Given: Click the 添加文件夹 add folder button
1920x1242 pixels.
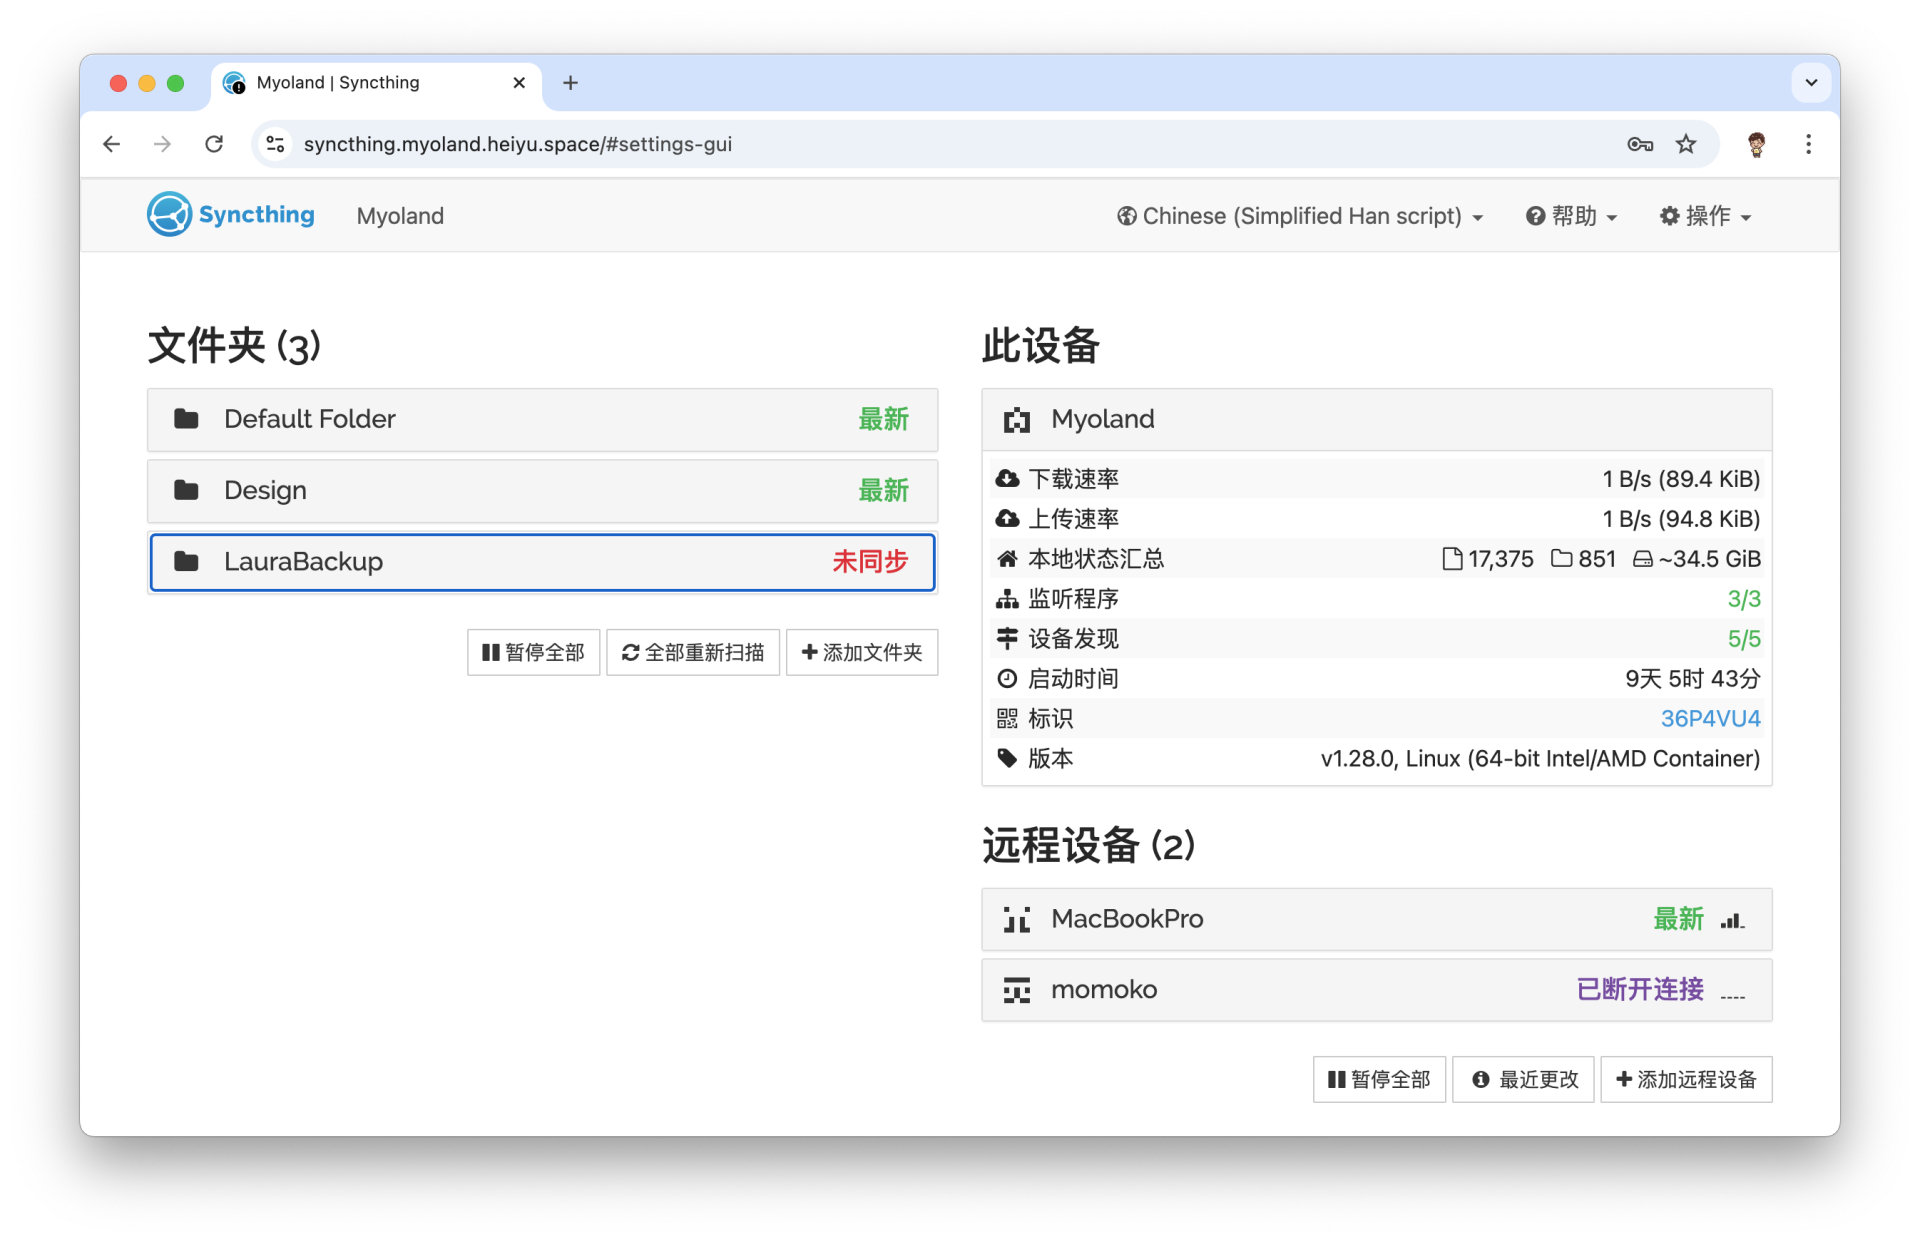Looking at the screenshot, I should (862, 653).
